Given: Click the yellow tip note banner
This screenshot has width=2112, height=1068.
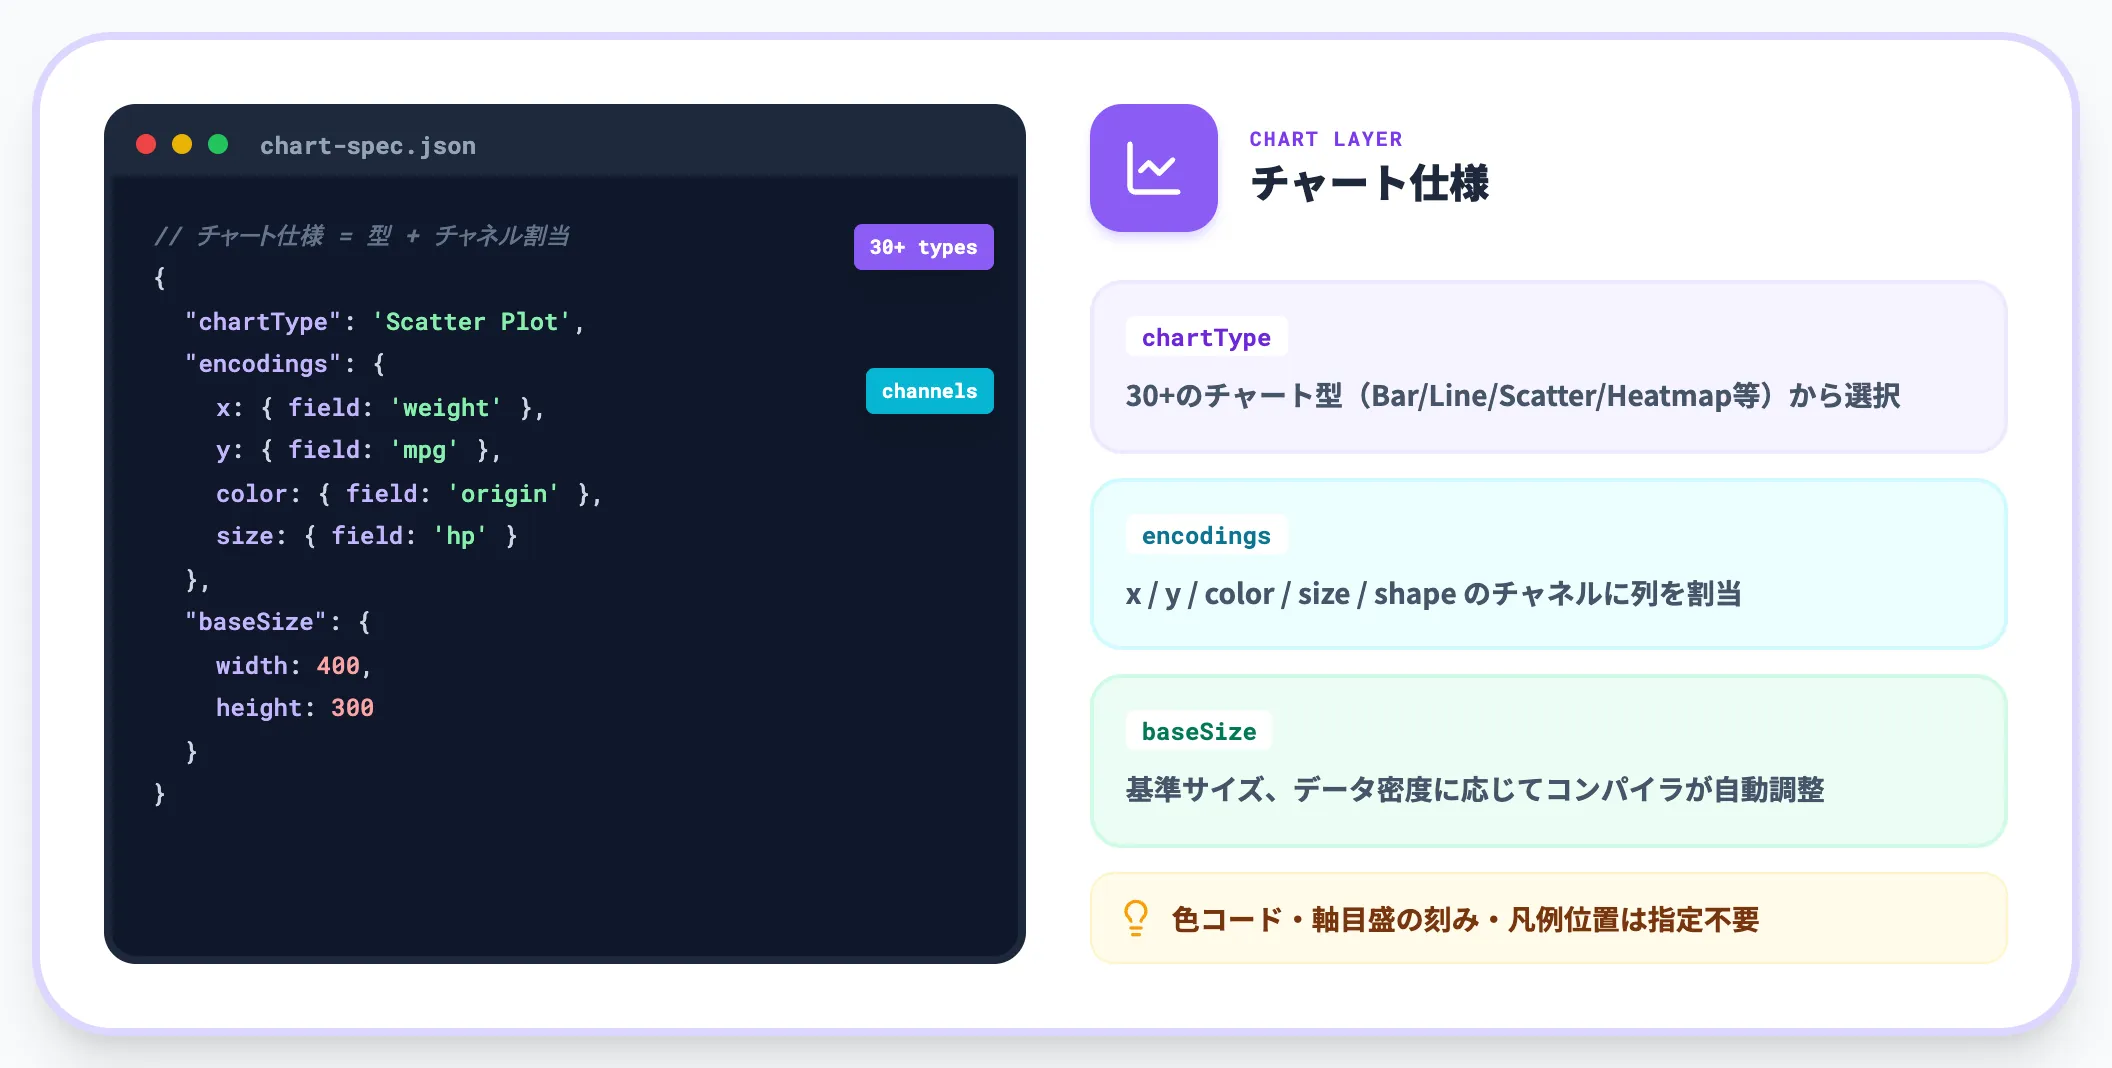Looking at the screenshot, I should pyautogui.click(x=1548, y=918).
